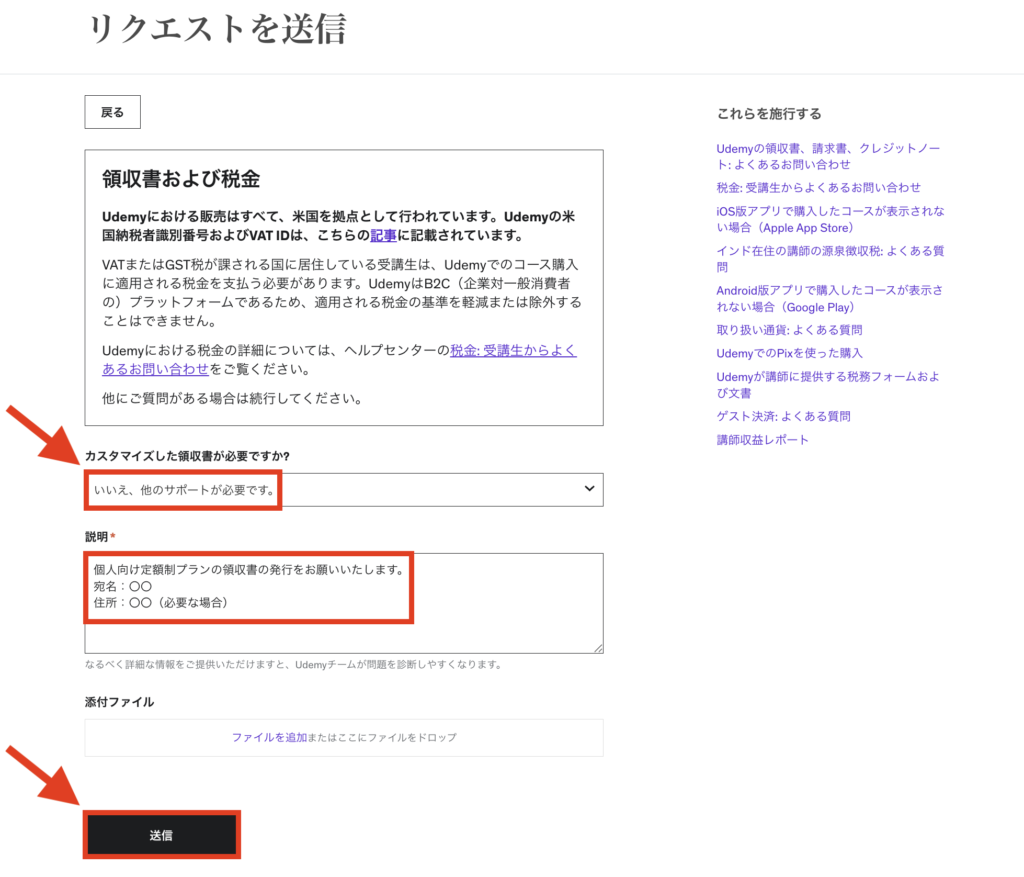The width and height of the screenshot is (1024, 877).
Task: Open the カスタマイズした領収書 dropdown
Action: (343, 490)
